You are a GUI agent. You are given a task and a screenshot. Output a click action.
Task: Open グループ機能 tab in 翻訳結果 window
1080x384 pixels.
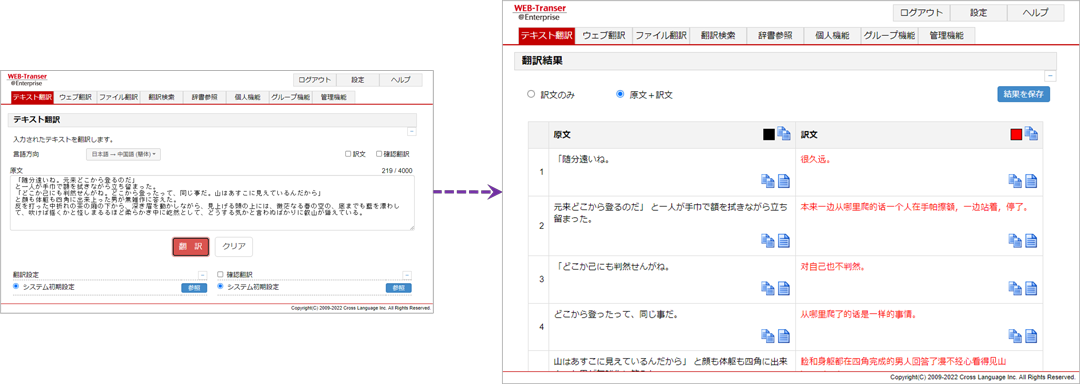(889, 36)
